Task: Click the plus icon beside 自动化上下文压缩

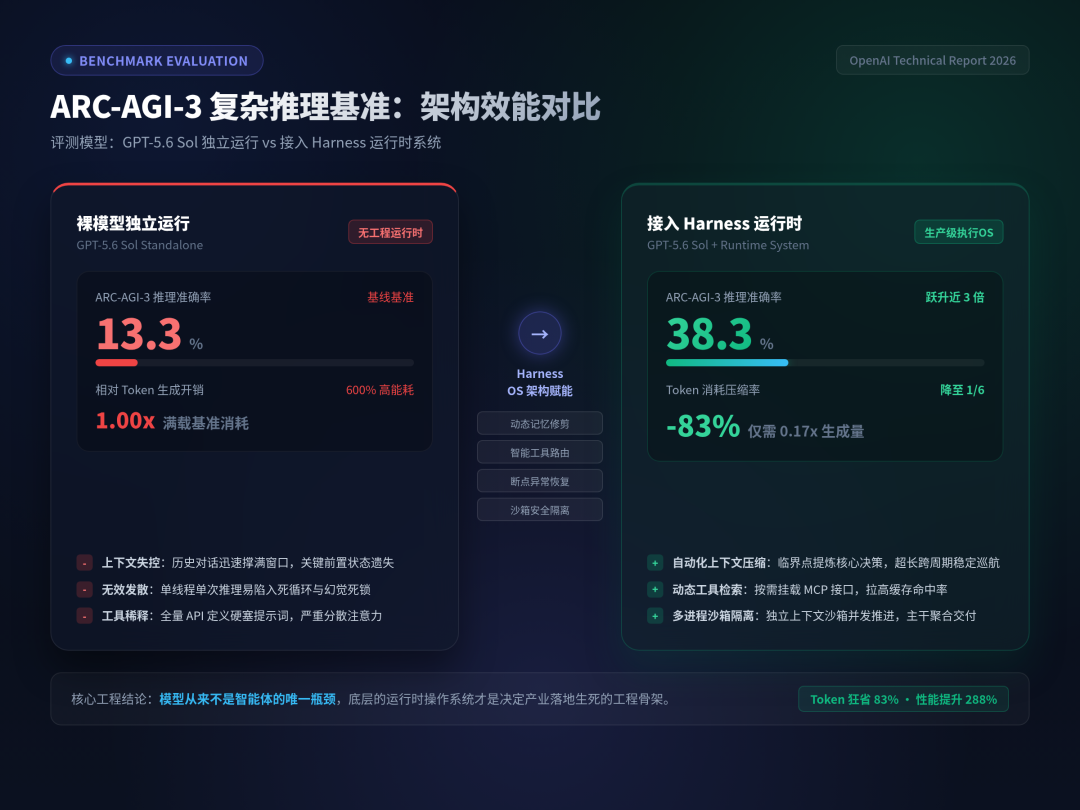Action: tap(655, 563)
